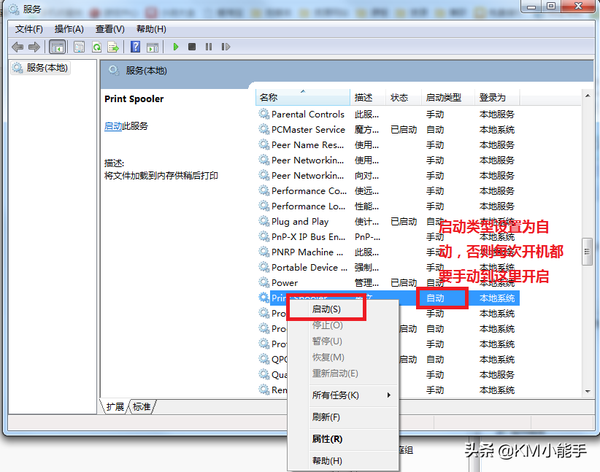Switch to the 标准 tab
Image resolution: width=600 pixels, height=472 pixels.
coord(142,407)
